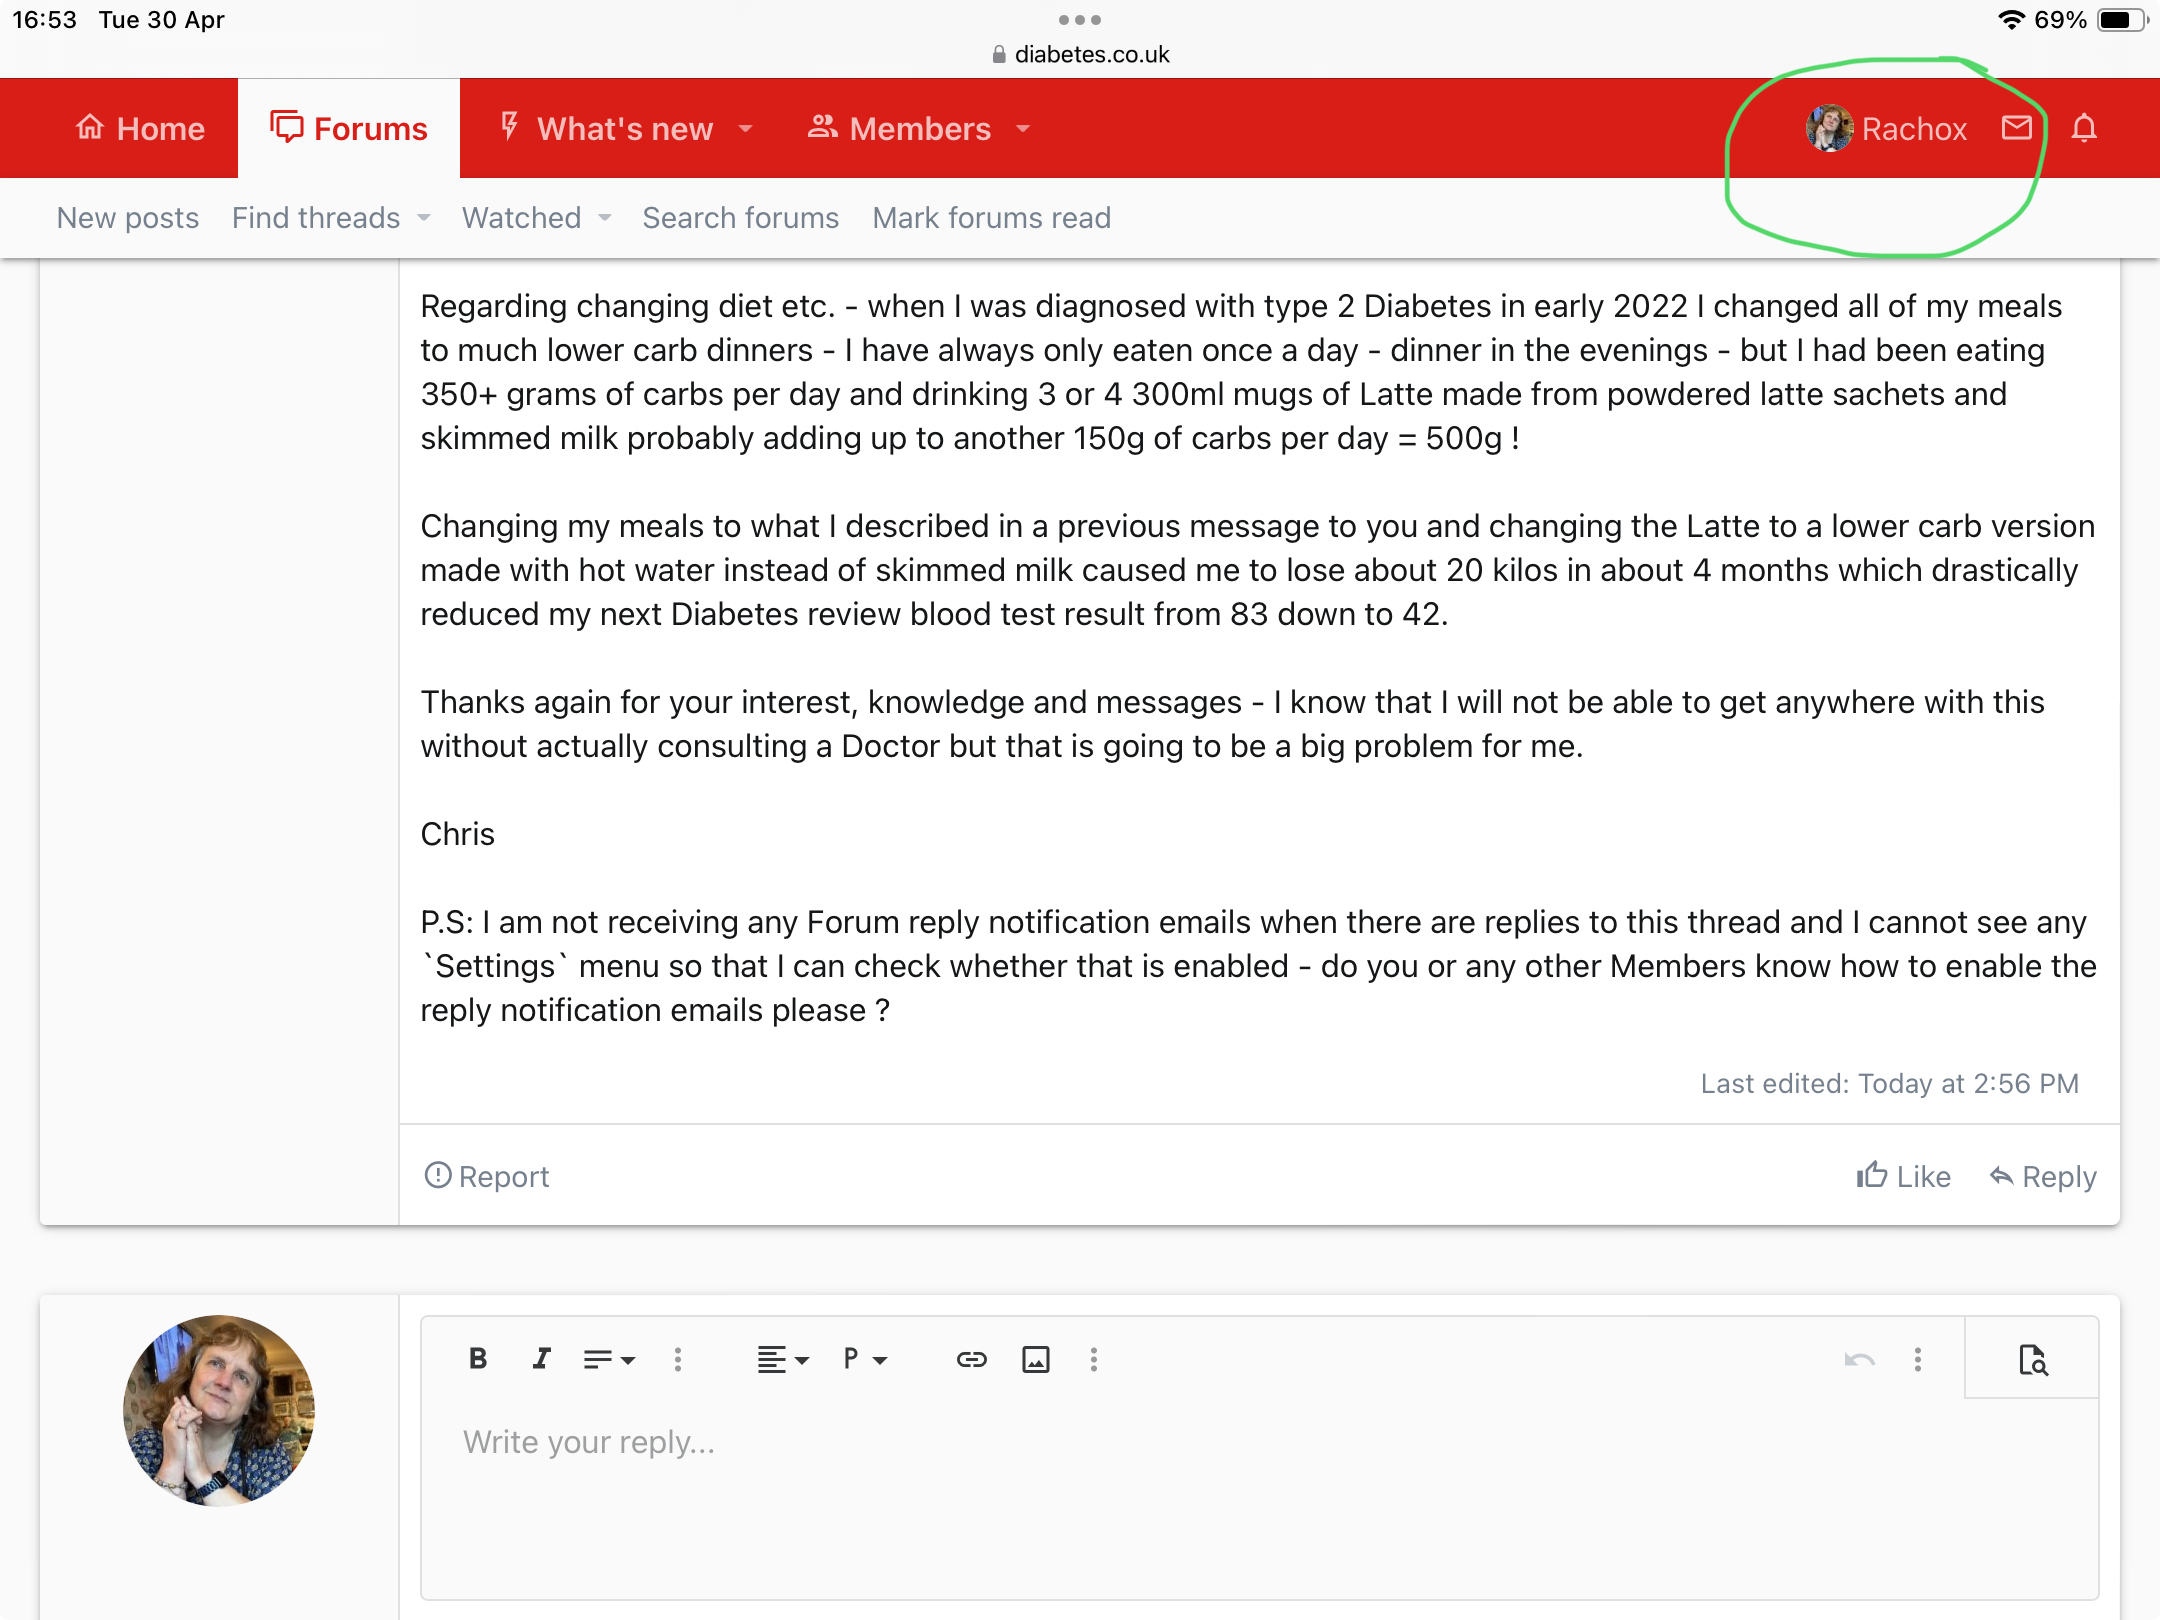Insert a link in the reply
2160x1620 pixels.
[x=972, y=1359]
